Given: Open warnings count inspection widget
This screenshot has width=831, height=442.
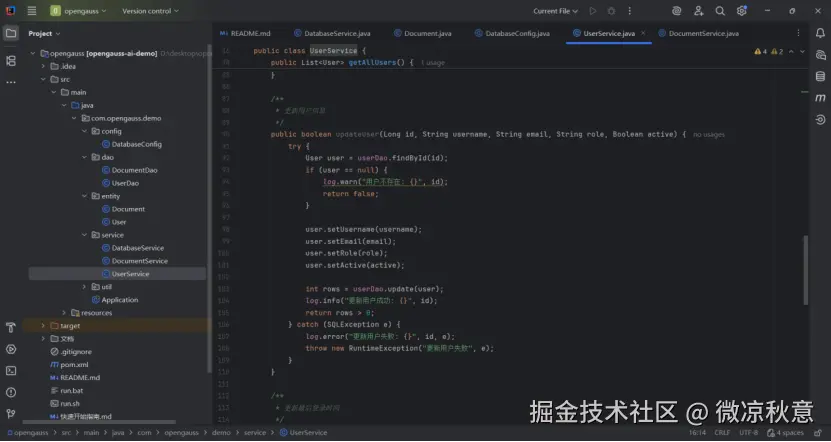Looking at the screenshot, I should [x=769, y=51].
